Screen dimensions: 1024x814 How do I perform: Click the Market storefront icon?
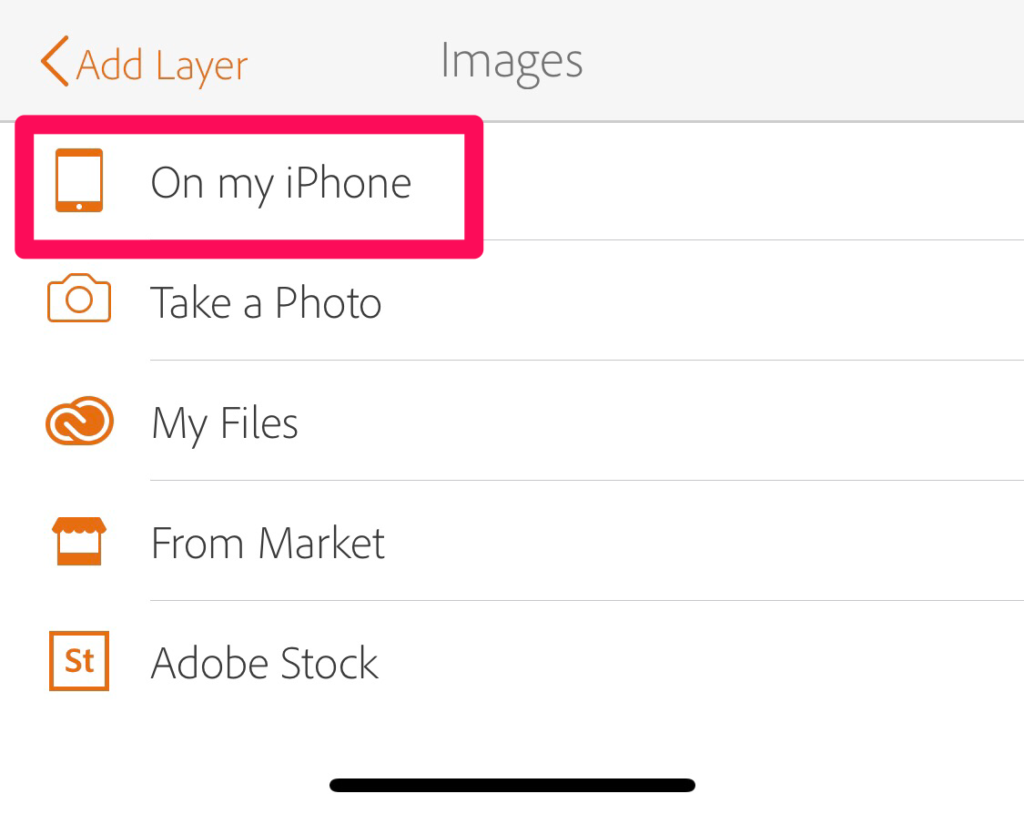[x=79, y=541]
